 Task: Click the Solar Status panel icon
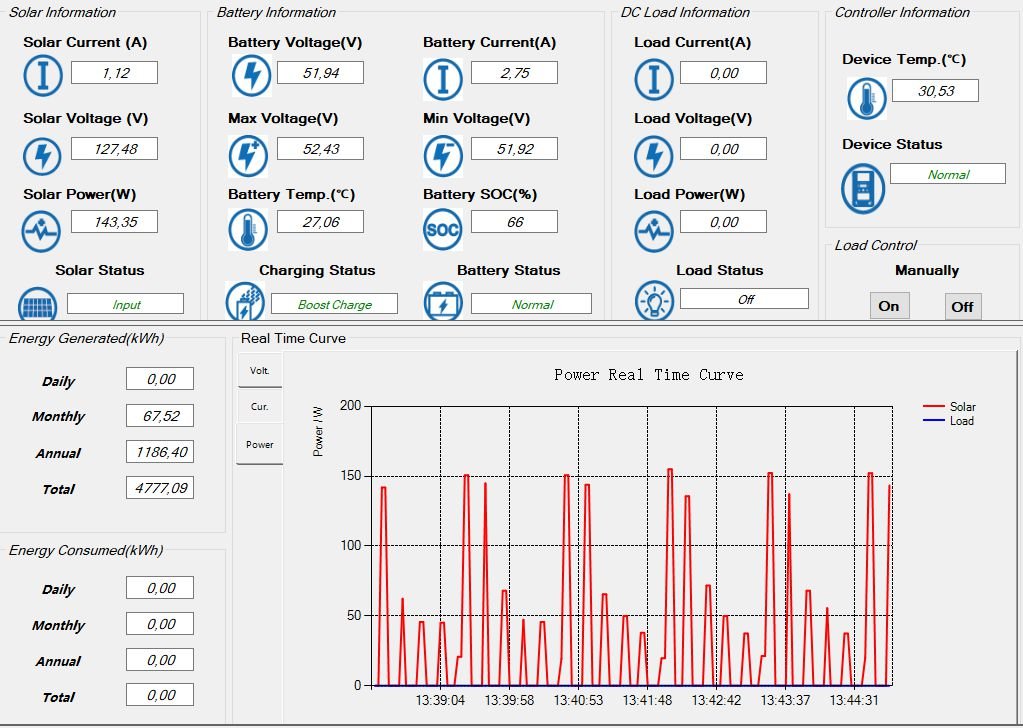[37, 303]
